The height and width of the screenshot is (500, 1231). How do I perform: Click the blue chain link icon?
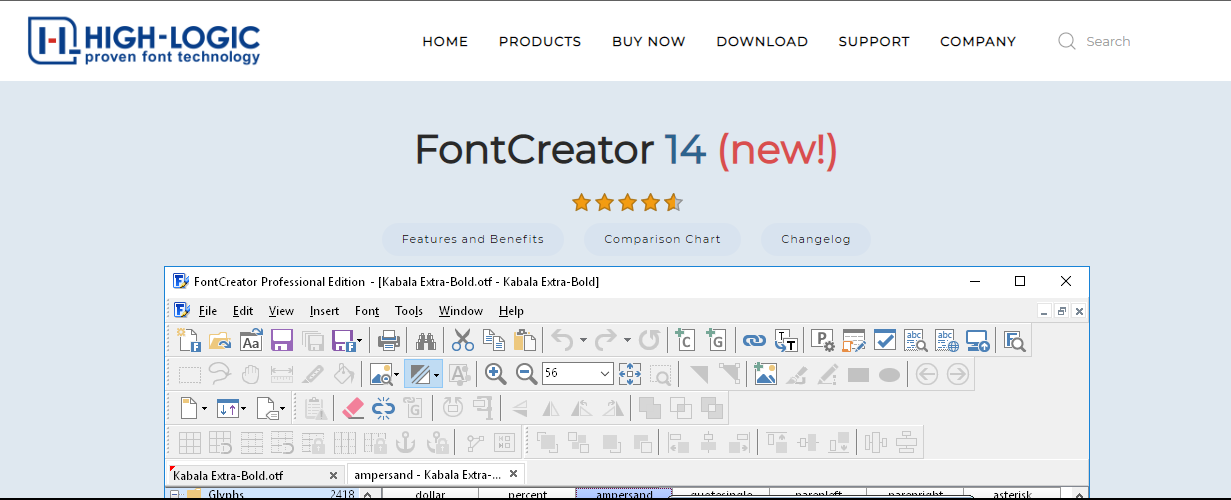tap(754, 340)
